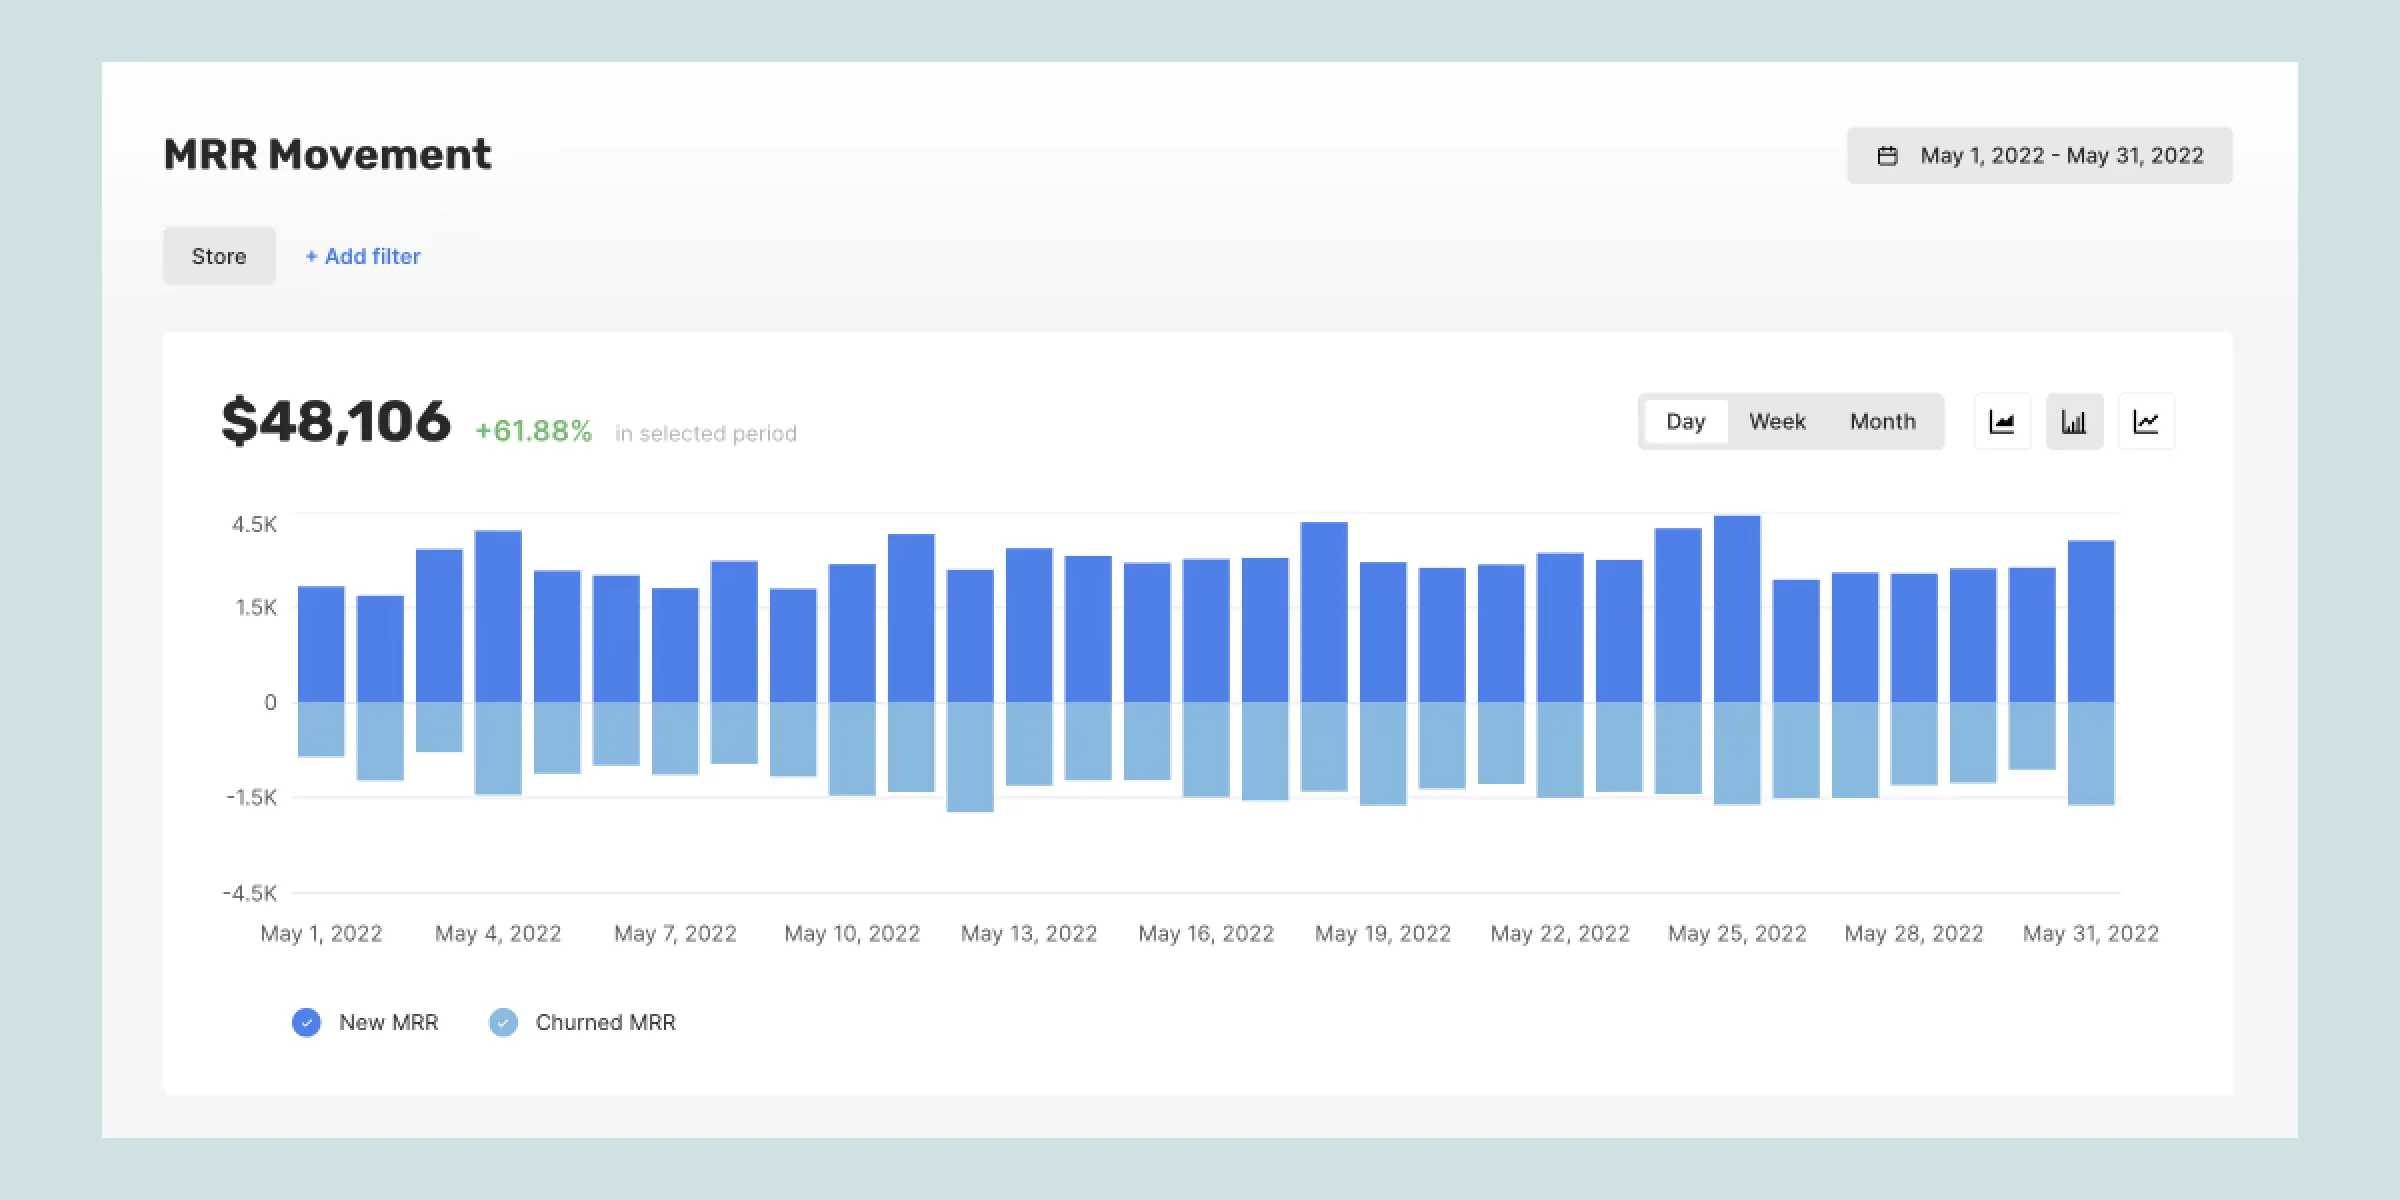Click the Add filter link
The height and width of the screenshot is (1200, 2400).
tap(363, 256)
